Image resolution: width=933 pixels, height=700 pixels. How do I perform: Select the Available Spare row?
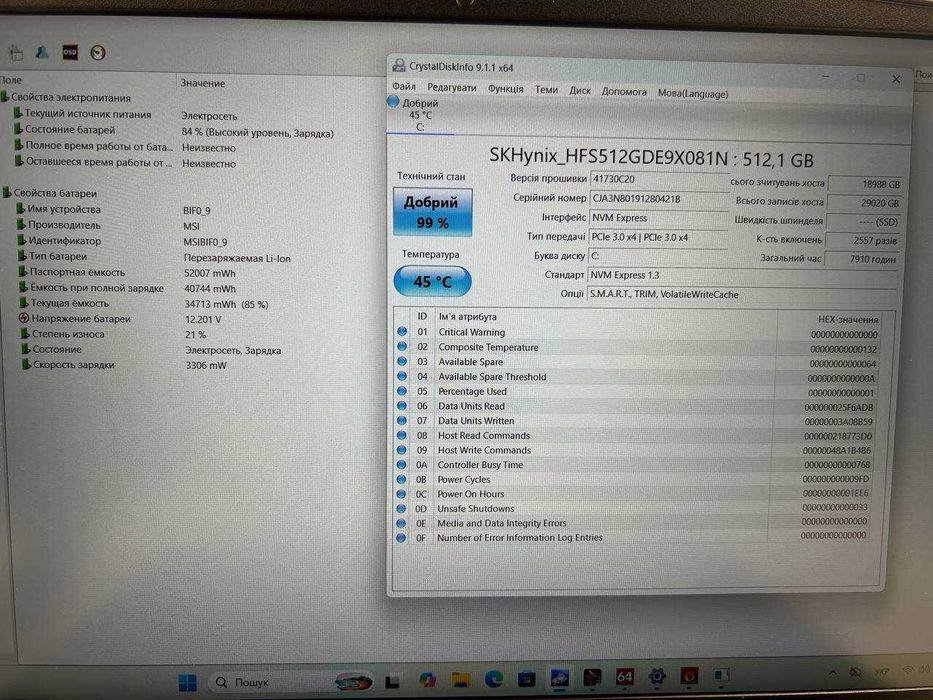pyautogui.click(x=638, y=362)
